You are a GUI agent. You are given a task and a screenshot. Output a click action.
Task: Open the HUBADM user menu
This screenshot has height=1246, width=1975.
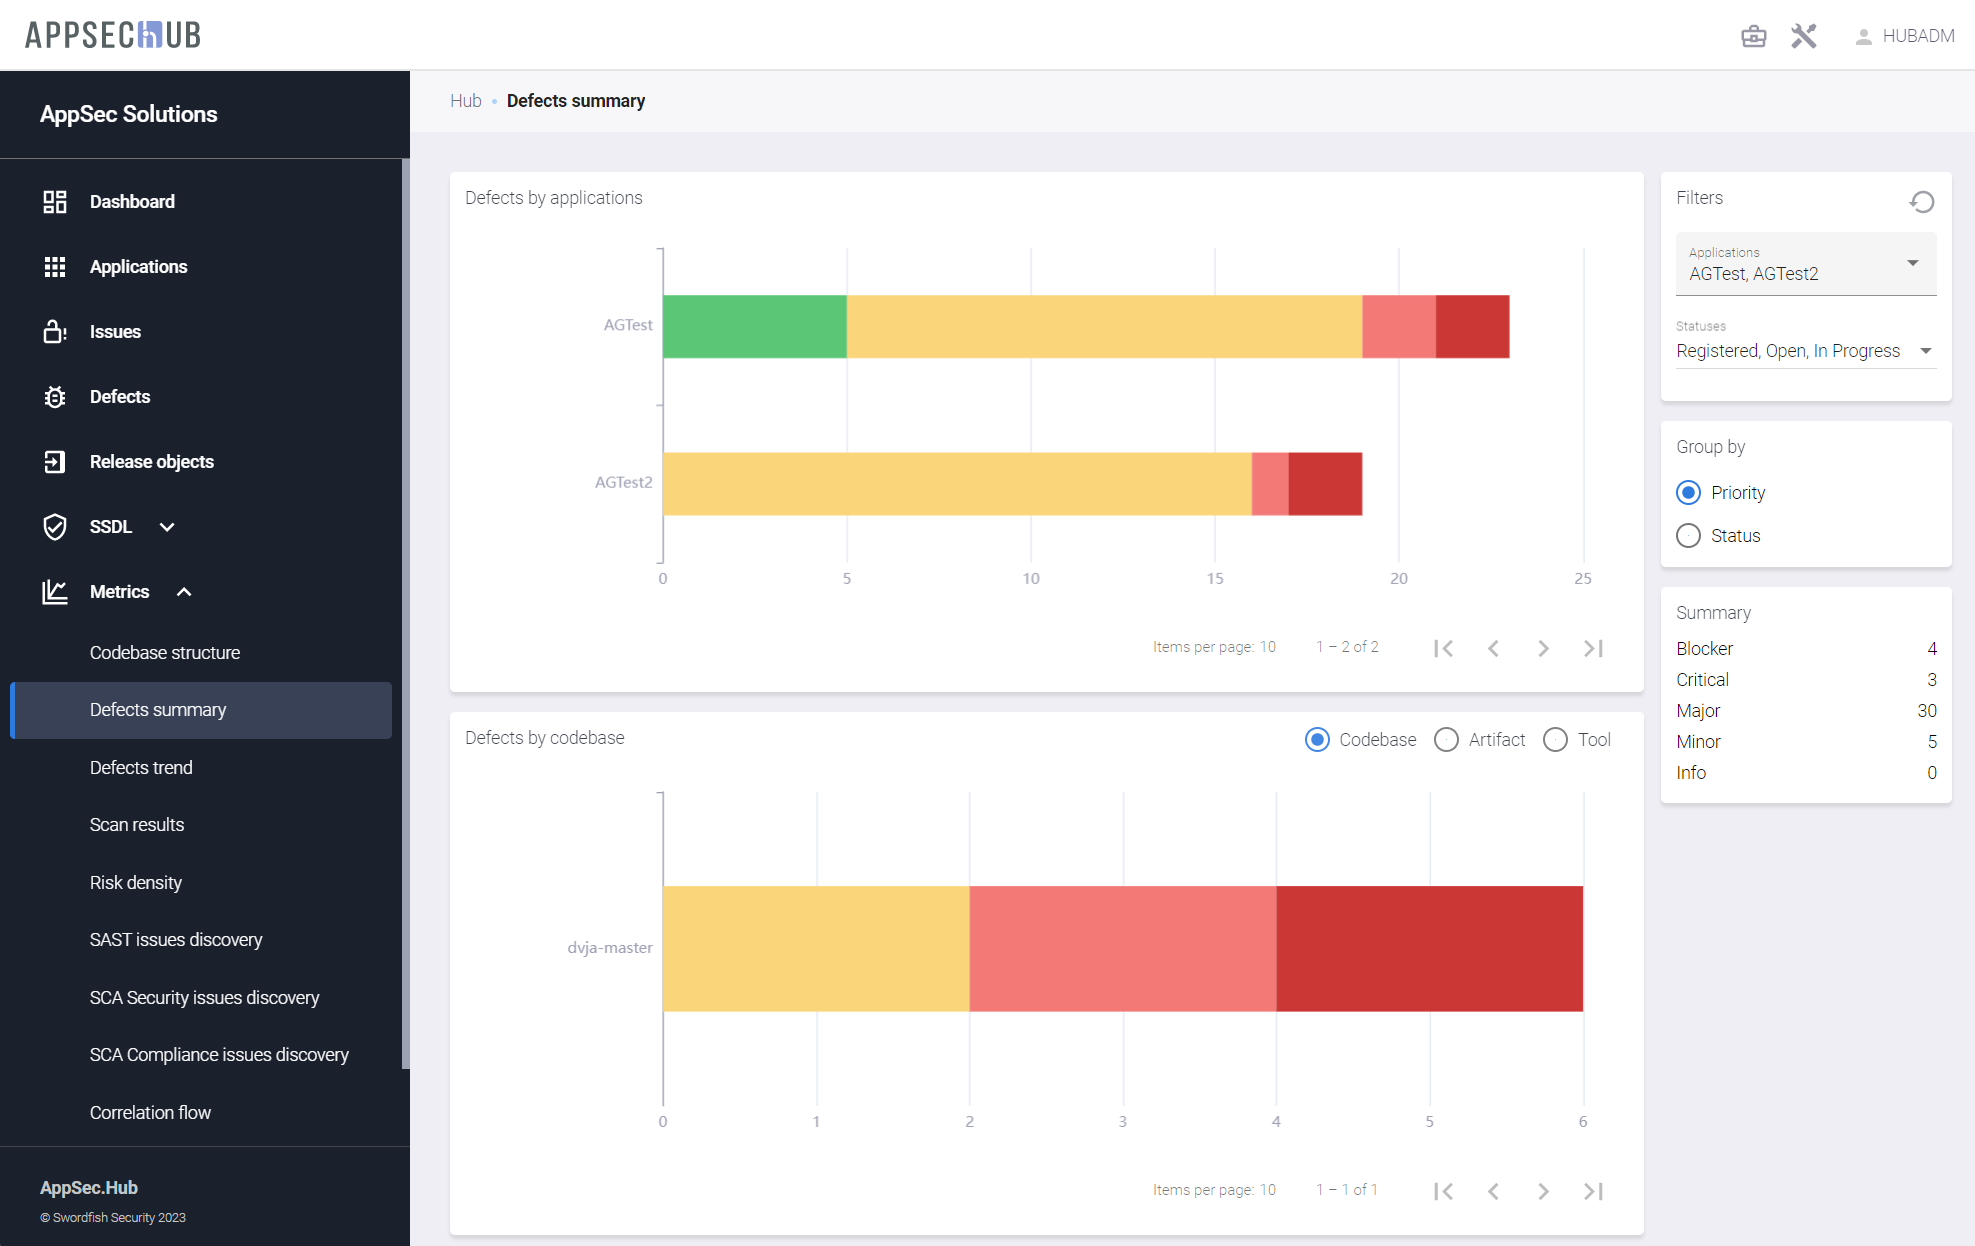pyautogui.click(x=1905, y=36)
